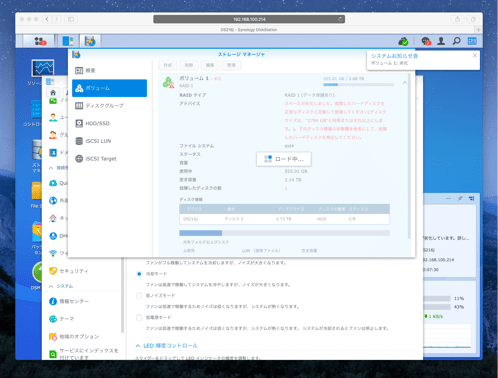Pin the widget panel

point(460,198)
